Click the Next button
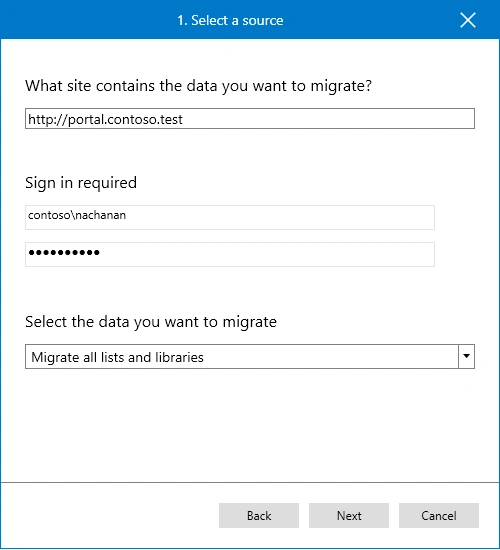 tap(349, 515)
